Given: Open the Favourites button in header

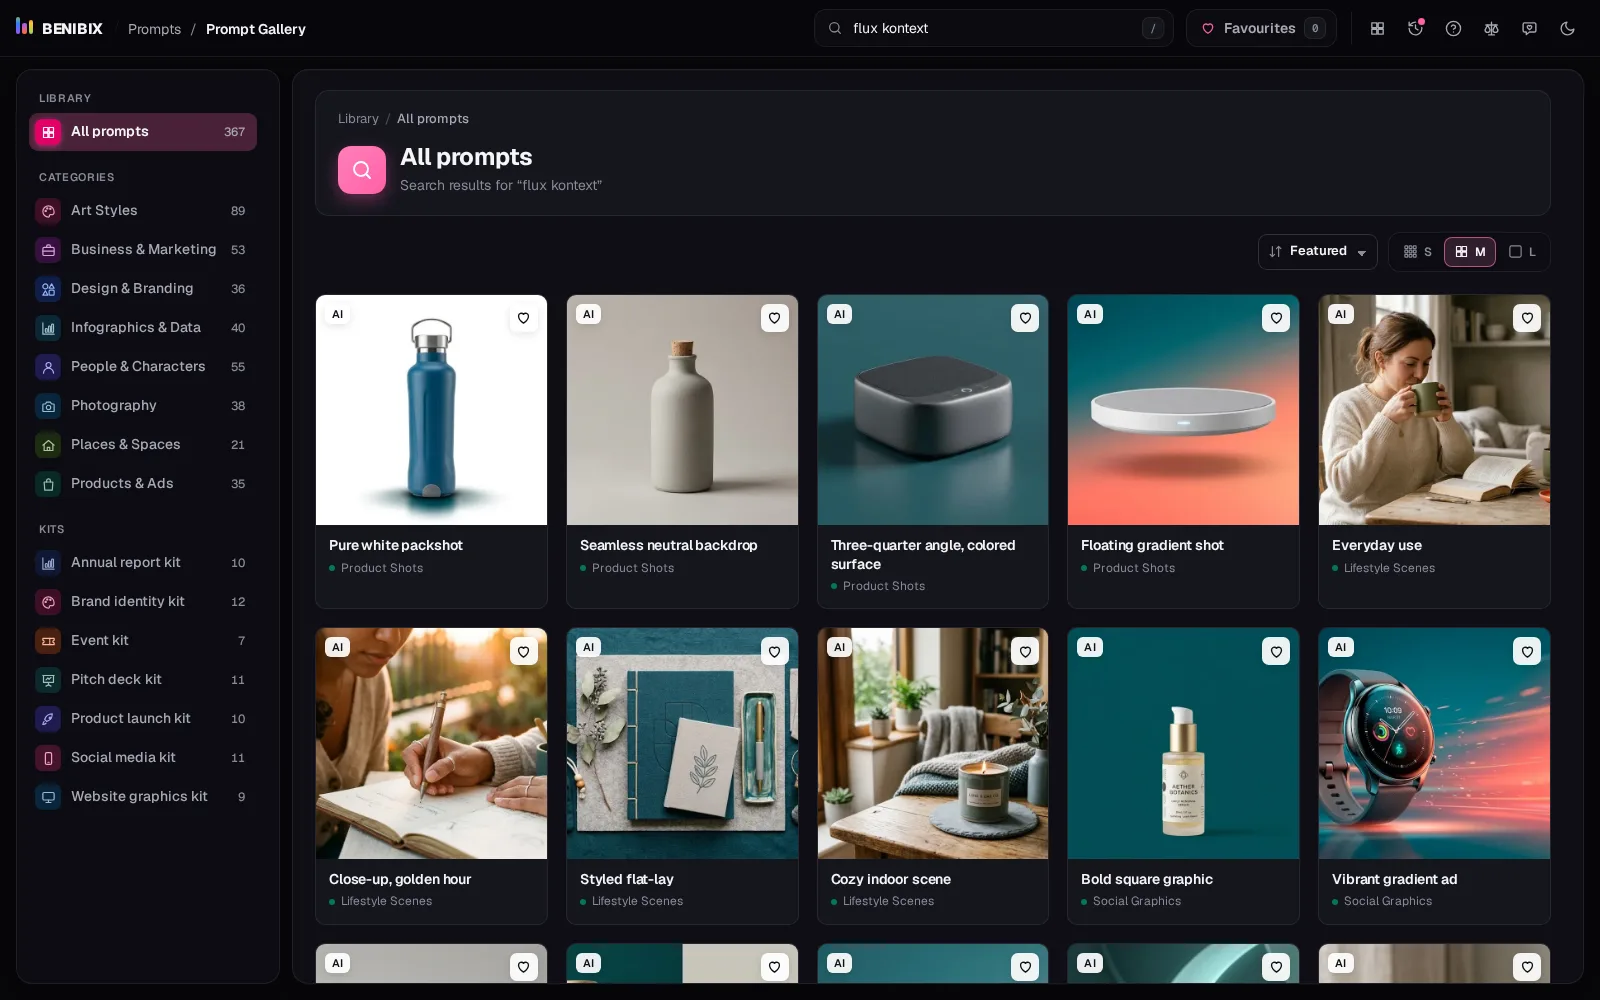Looking at the screenshot, I should [x=1261, y=28].
